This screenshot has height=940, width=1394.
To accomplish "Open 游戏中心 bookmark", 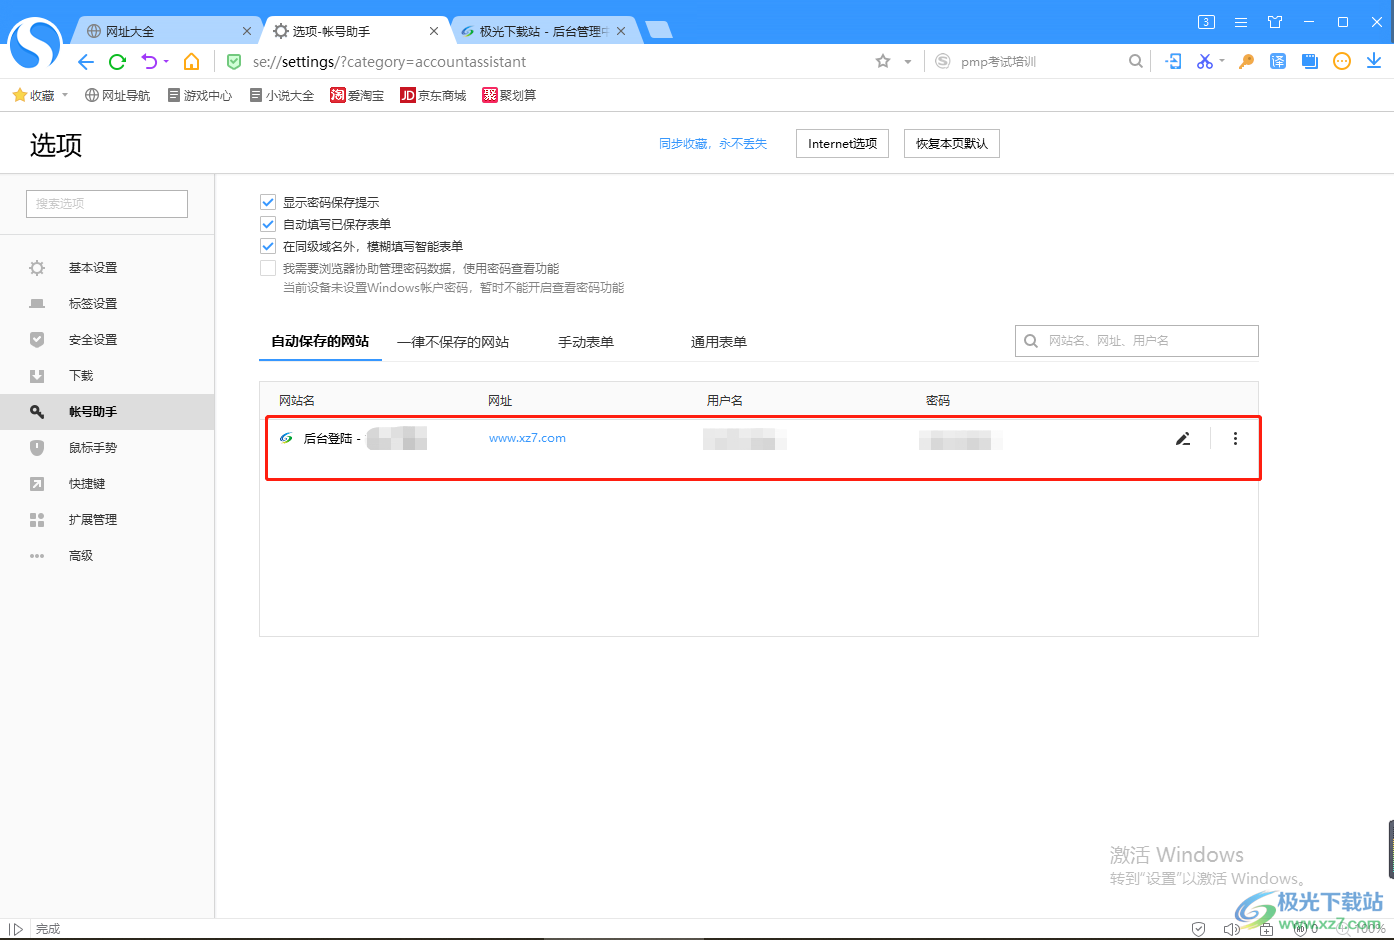I will click(200, 95).
